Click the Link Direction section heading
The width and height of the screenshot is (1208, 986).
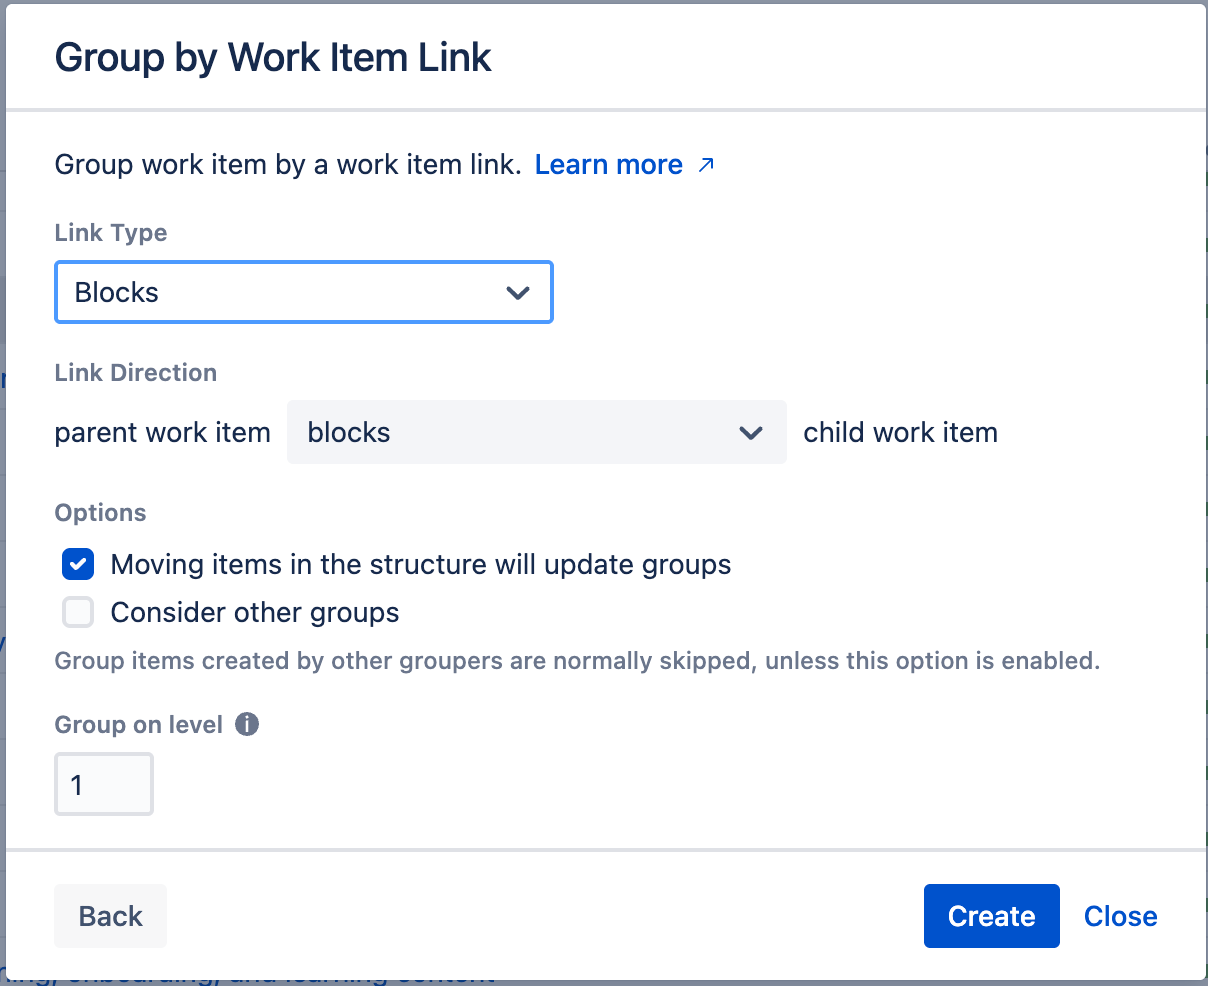(135, 372)
